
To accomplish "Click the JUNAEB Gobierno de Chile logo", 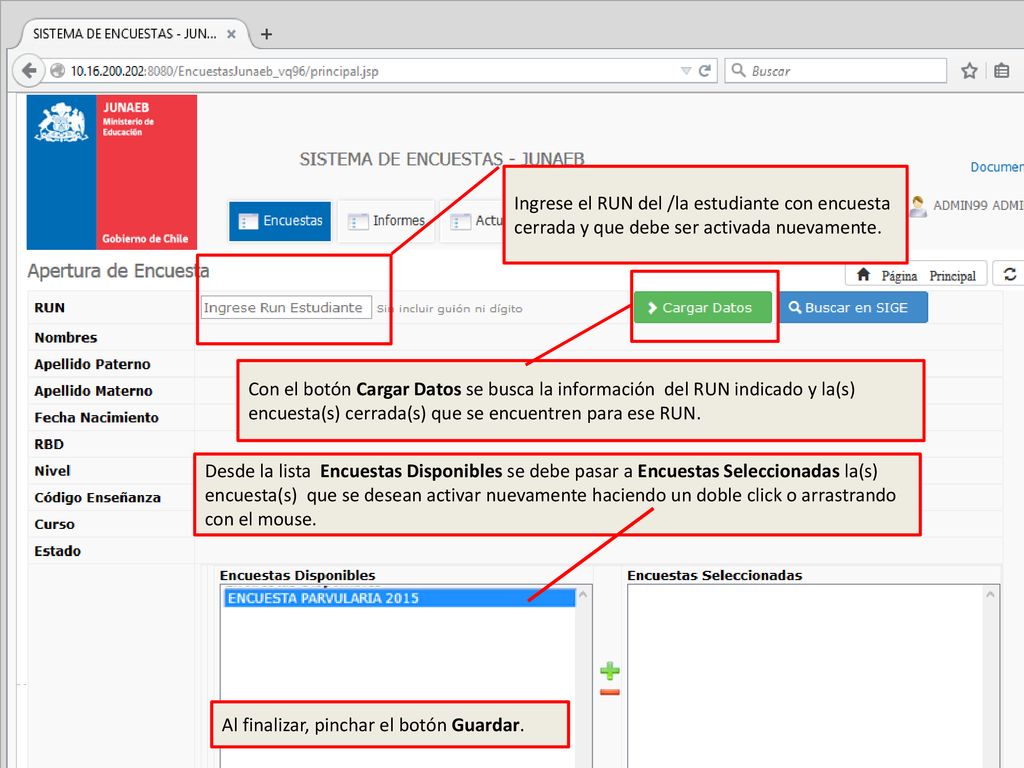I will 112,172.
